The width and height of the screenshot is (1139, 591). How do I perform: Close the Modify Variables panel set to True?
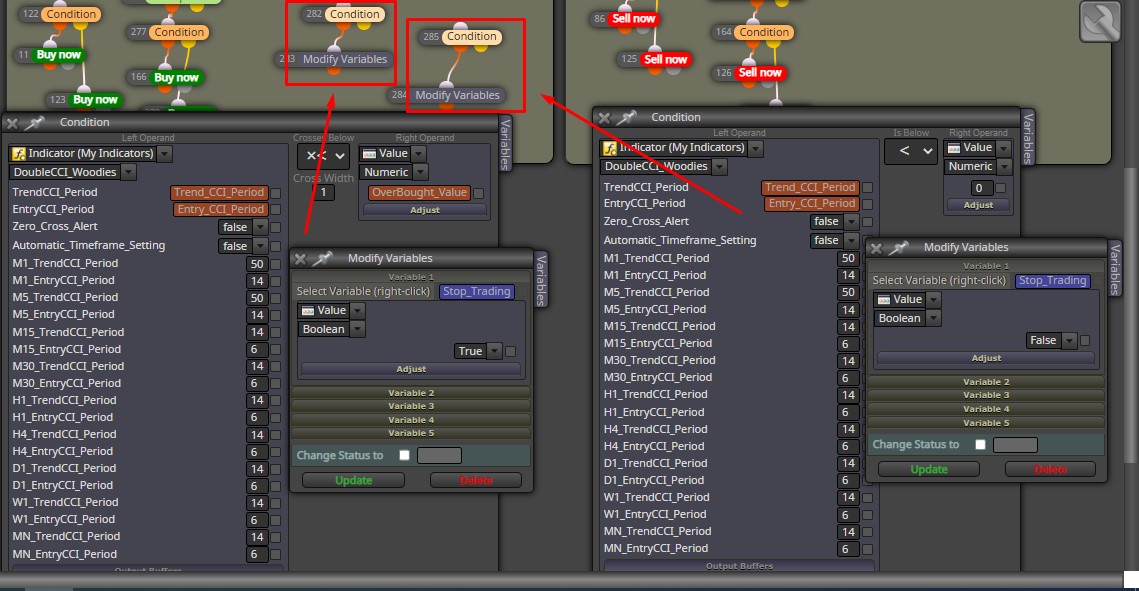[301, 258]
